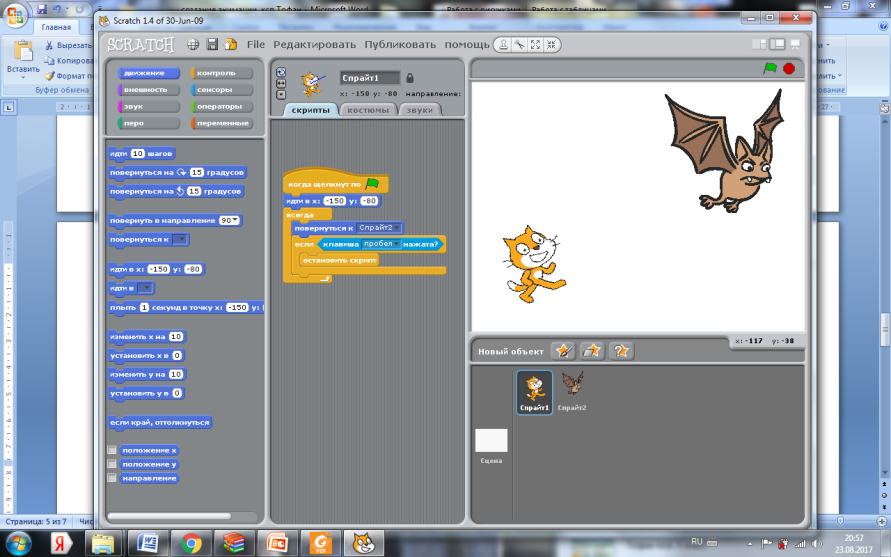
Task: Choose new sprite from file folder-star button
Action: [x=592, y=350]
